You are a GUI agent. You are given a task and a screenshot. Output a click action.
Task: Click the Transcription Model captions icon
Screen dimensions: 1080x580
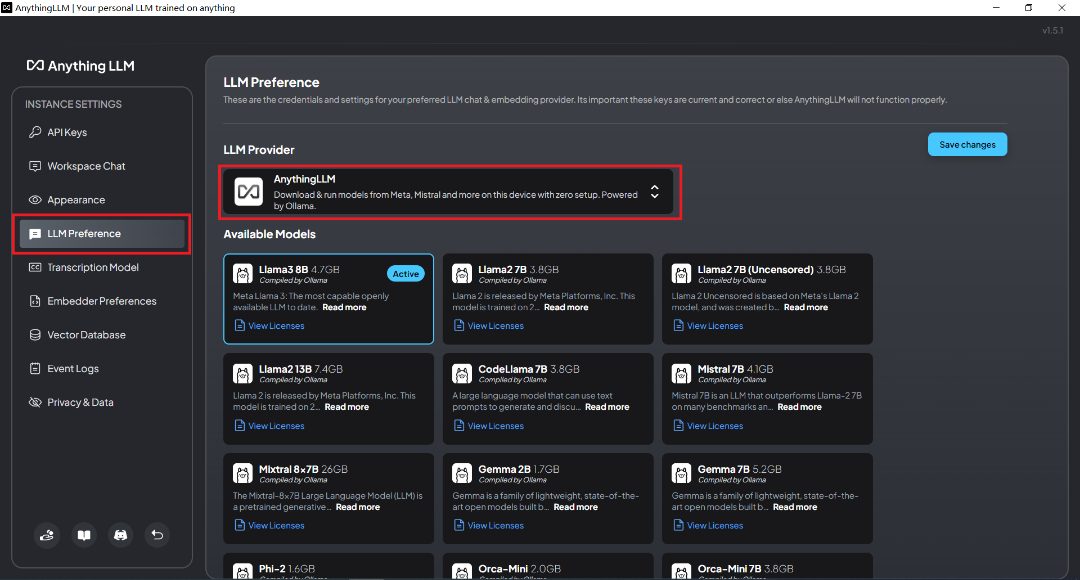pos(35,267)
